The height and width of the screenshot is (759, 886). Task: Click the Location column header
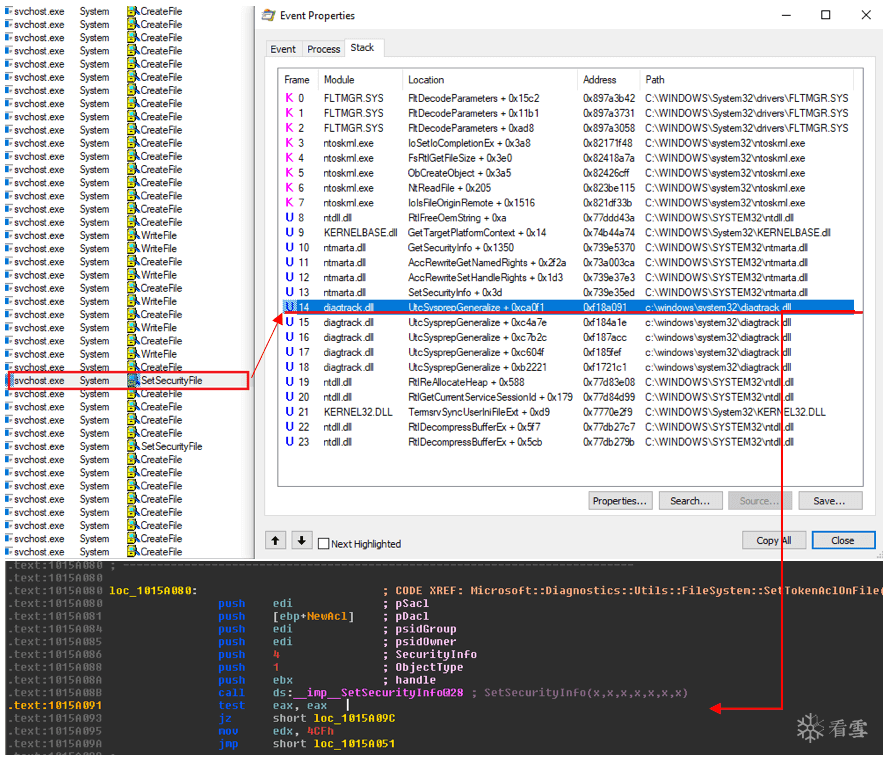pos(490,80)
